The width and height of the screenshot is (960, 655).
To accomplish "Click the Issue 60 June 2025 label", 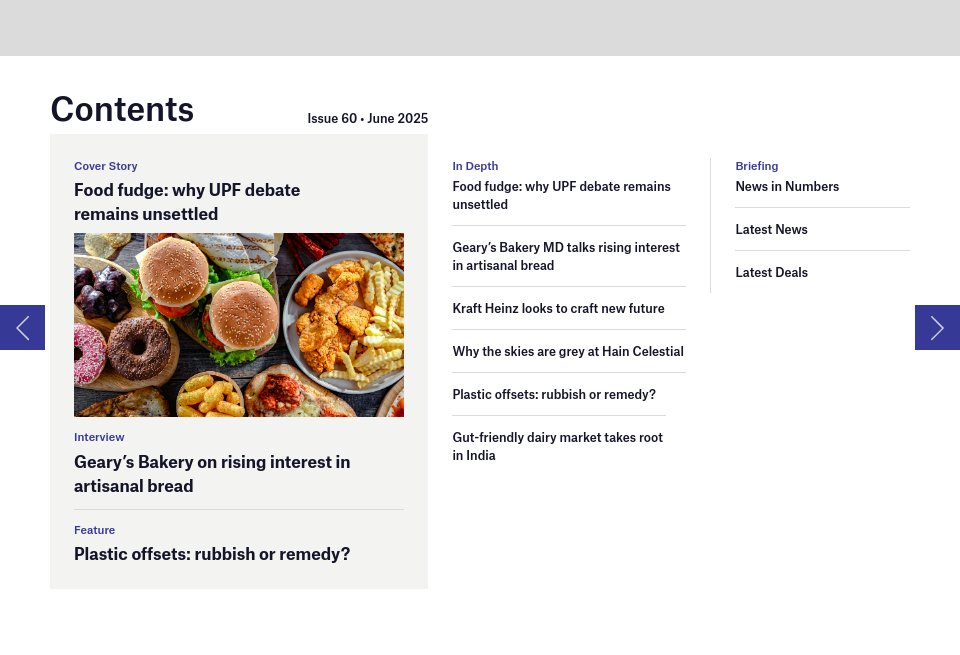I will [367, 118].
